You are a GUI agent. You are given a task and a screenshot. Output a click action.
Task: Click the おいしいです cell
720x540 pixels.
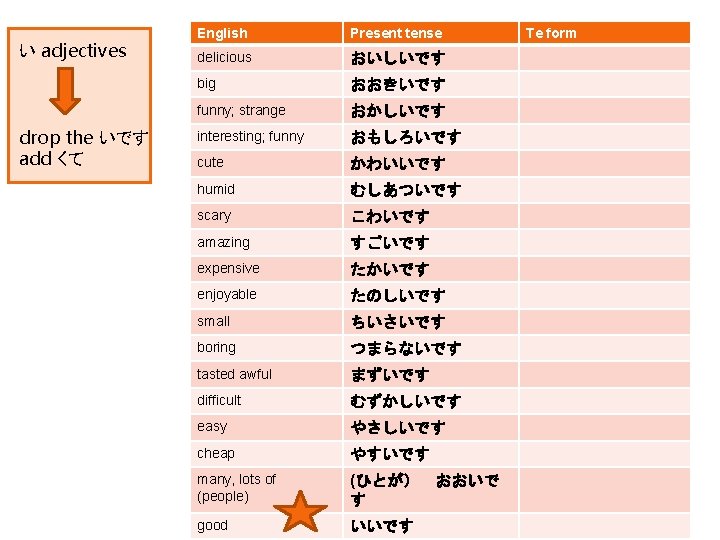(431, 58)
